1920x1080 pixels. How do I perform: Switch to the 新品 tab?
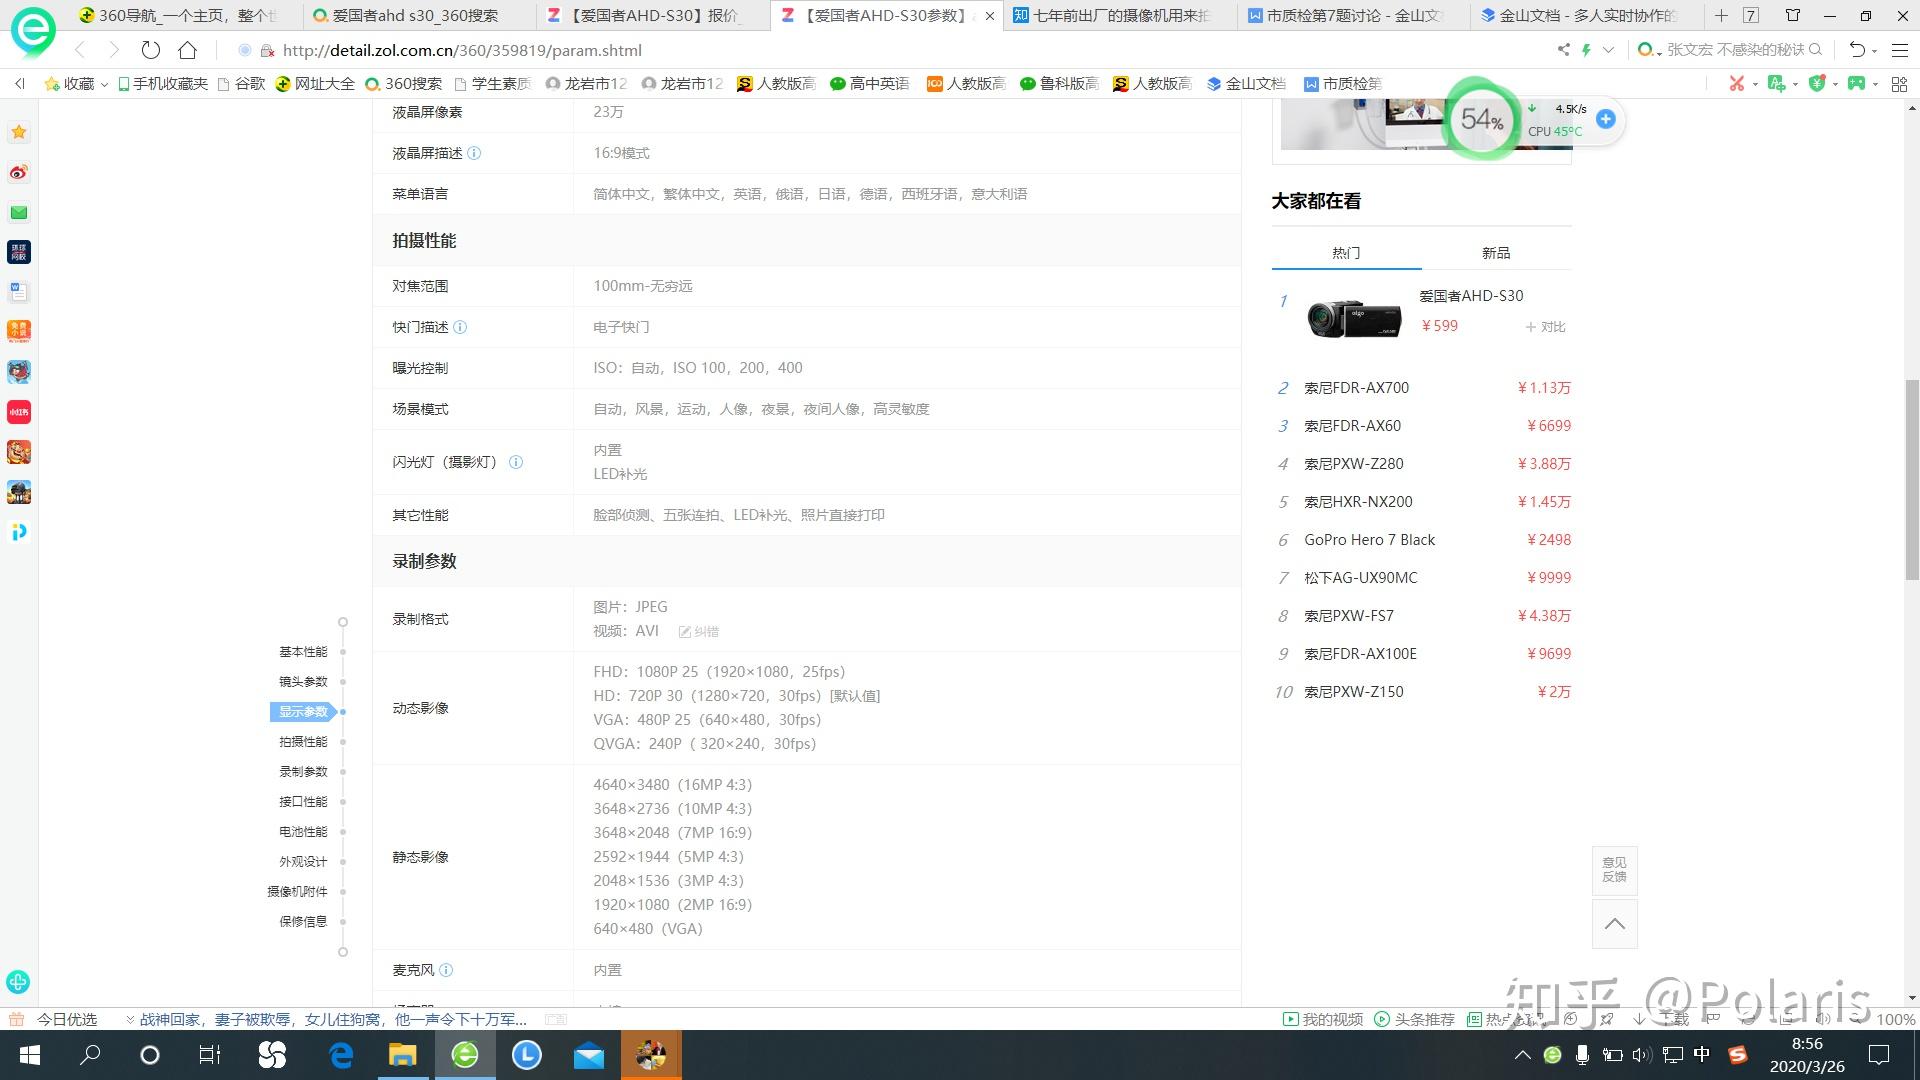point(1496,253)
